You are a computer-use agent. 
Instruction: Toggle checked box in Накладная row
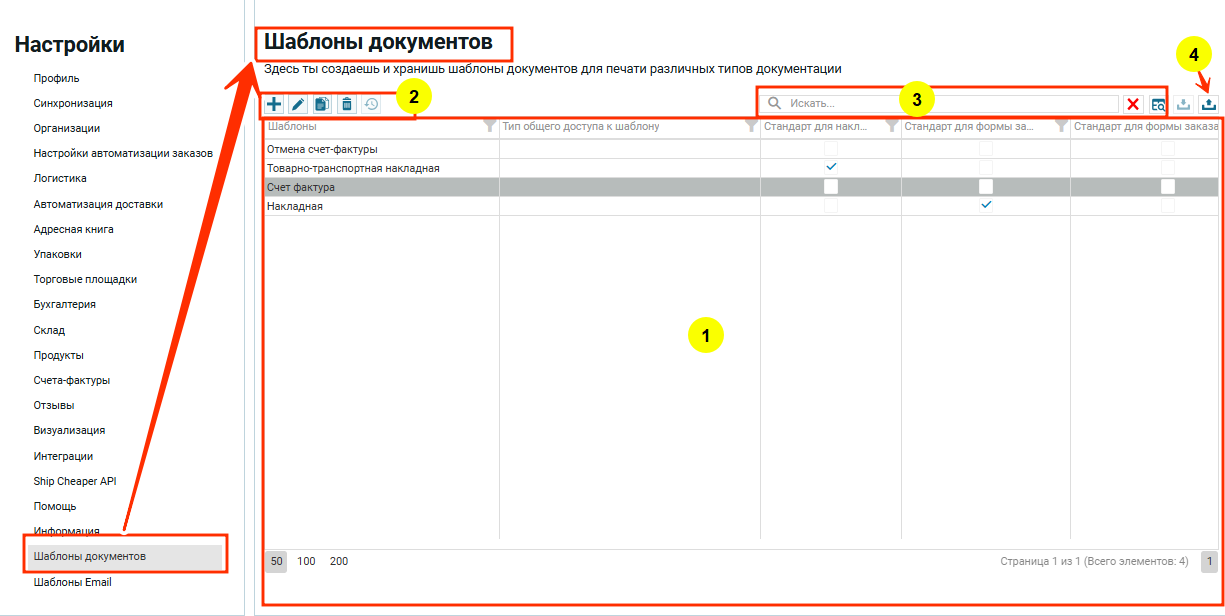(x=986, y=205)
